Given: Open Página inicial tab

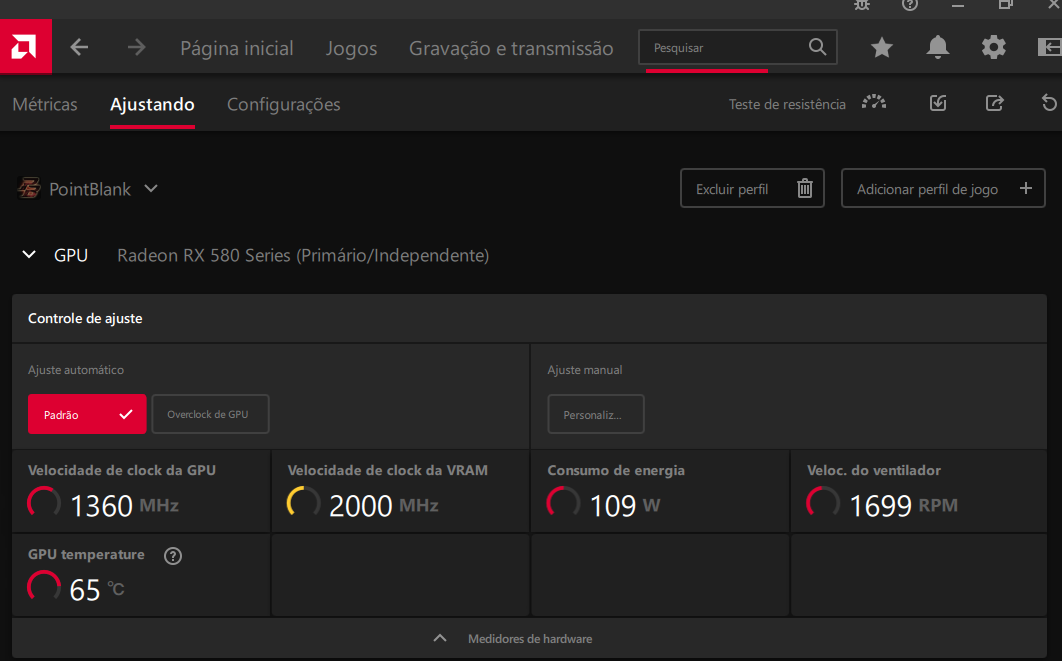Looking at the screenshot, I should point(237,48).
